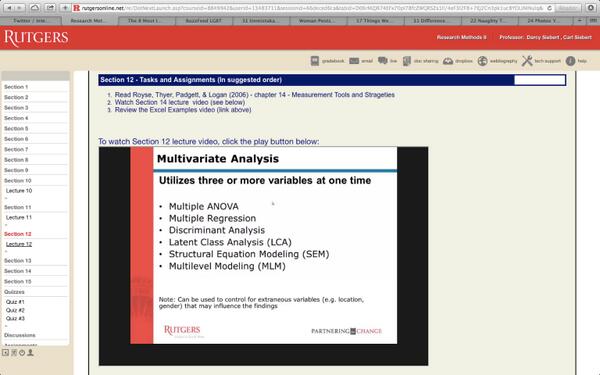Open the live chat bubble icon

(383, 60)
